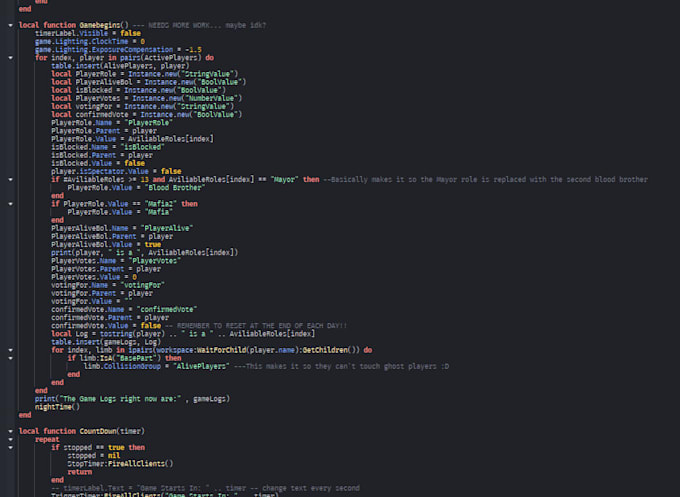Click the line 'PlayerVotes.Parent = player'
This screenshot has width=680, height=497.
click(x=106, y=269)
